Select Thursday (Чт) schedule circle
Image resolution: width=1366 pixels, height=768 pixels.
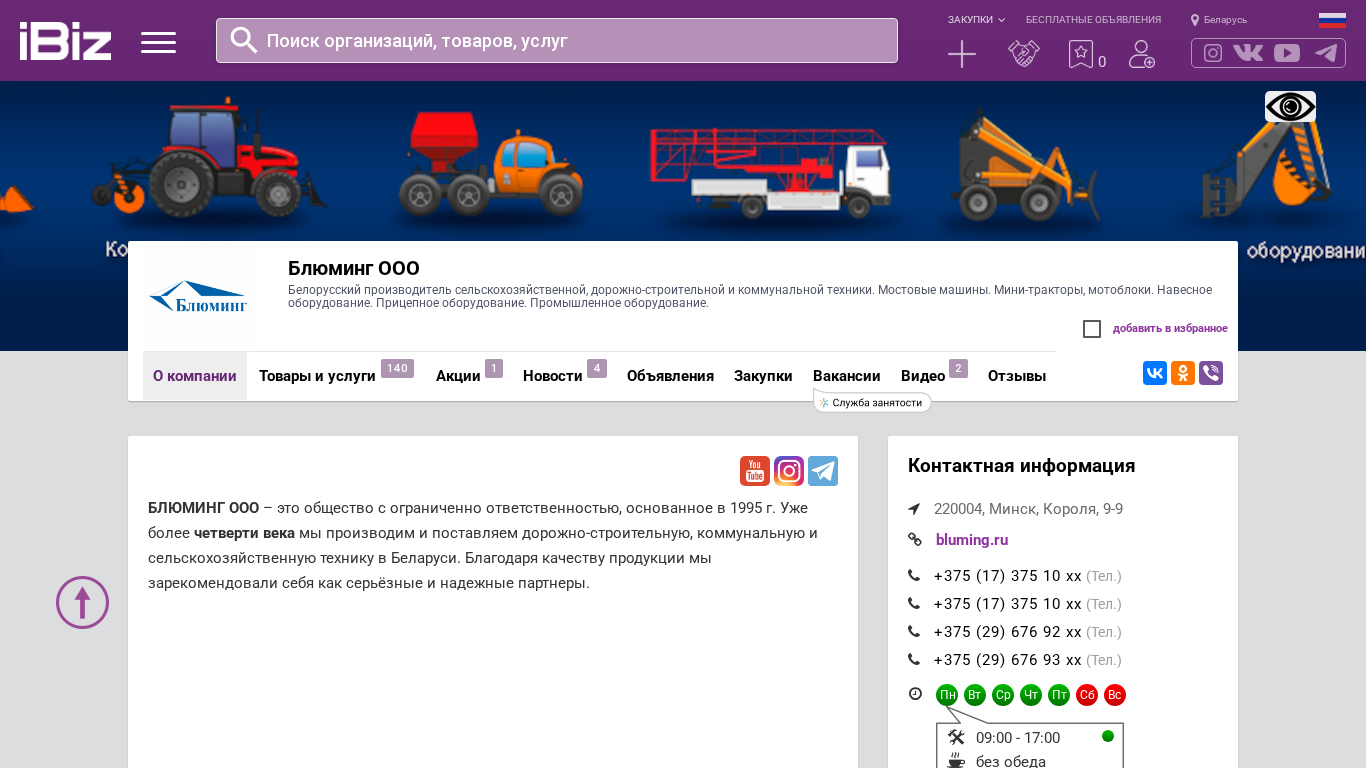pos(1031,695)
